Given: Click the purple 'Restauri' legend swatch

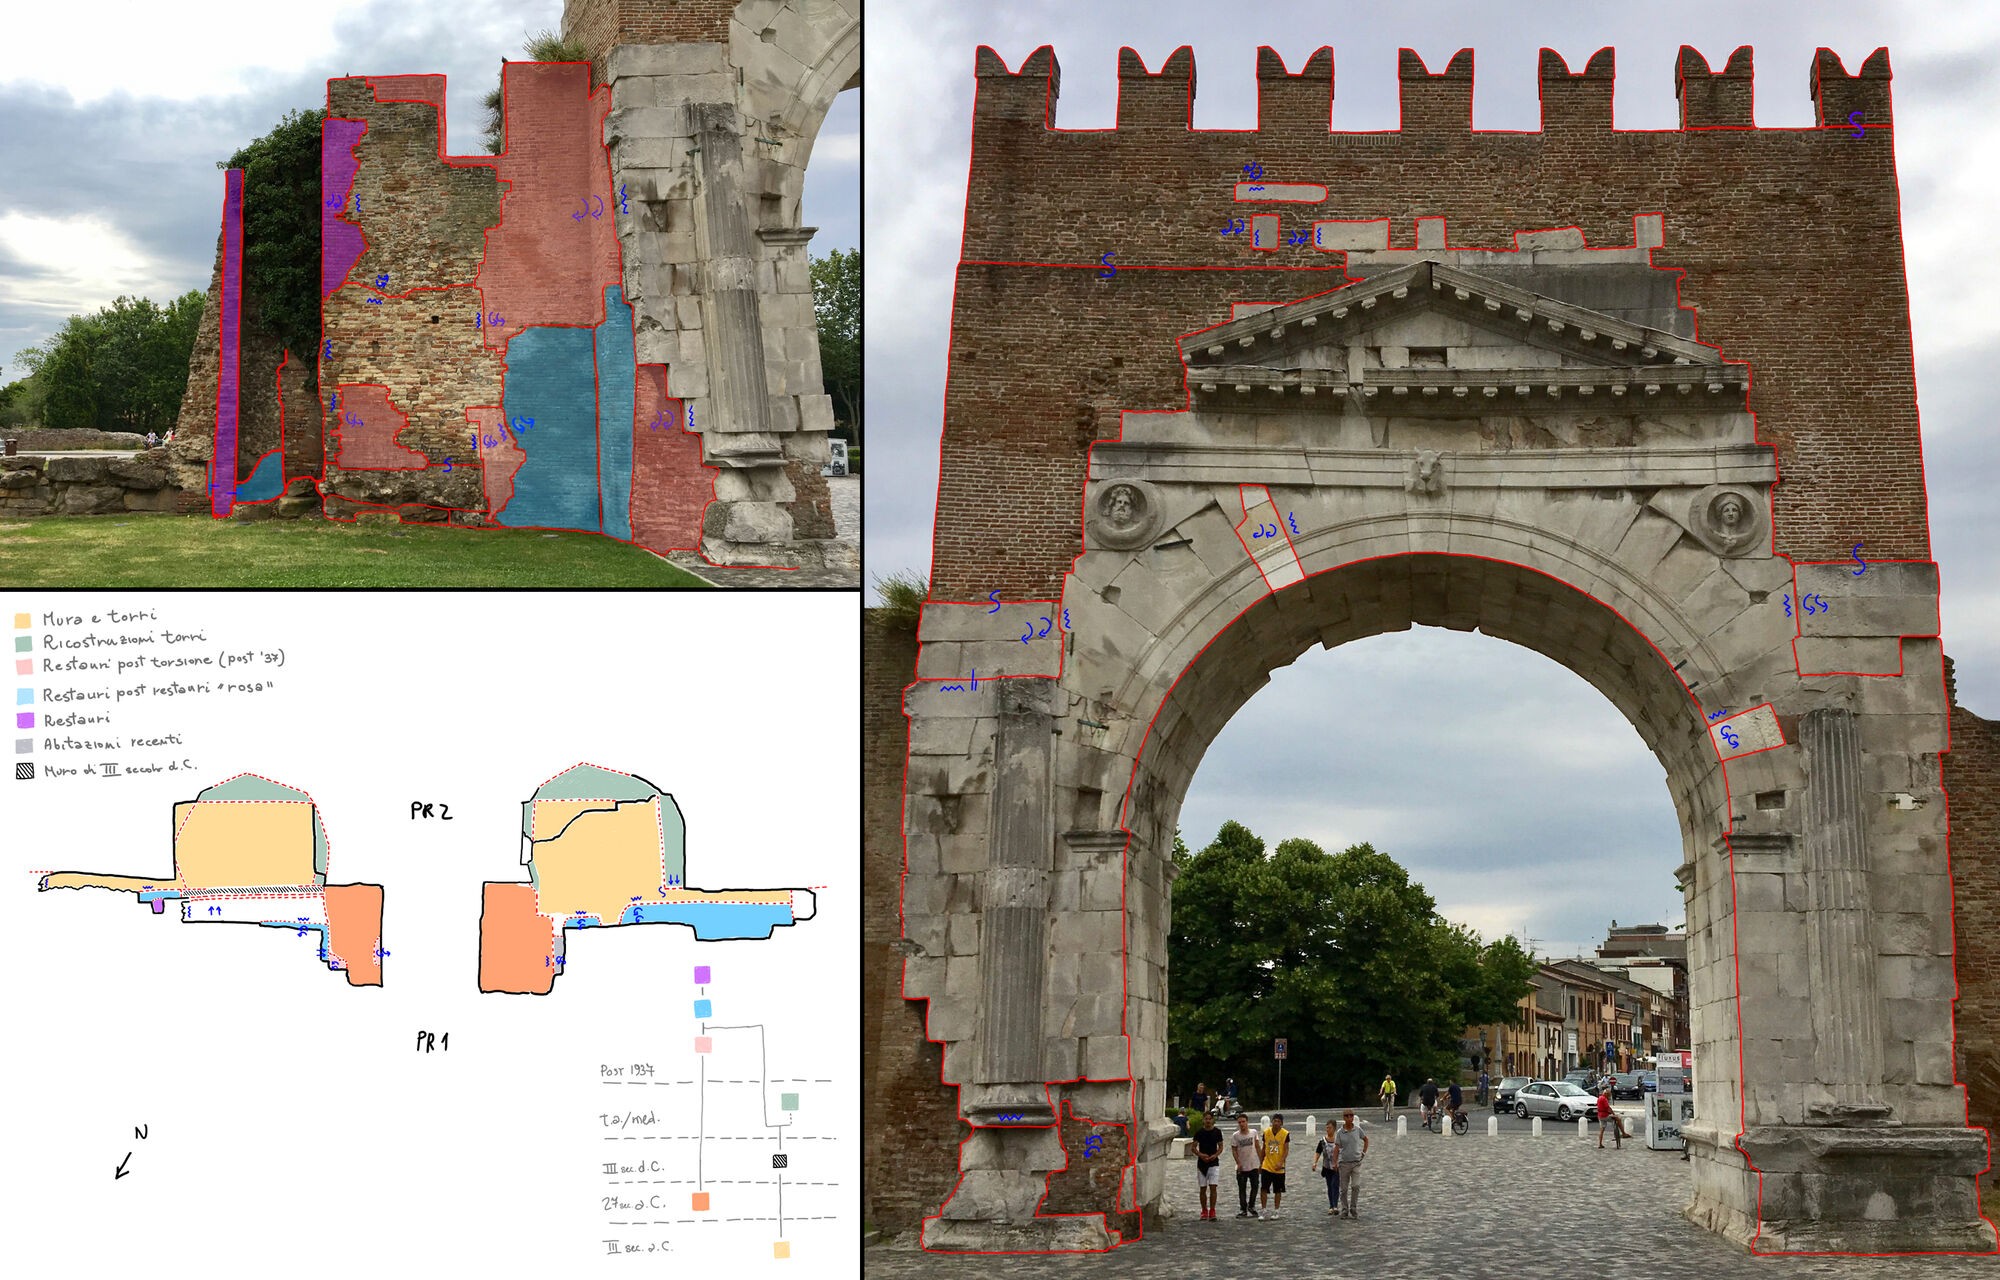Looking at the screenshot, I should (24, 720).
